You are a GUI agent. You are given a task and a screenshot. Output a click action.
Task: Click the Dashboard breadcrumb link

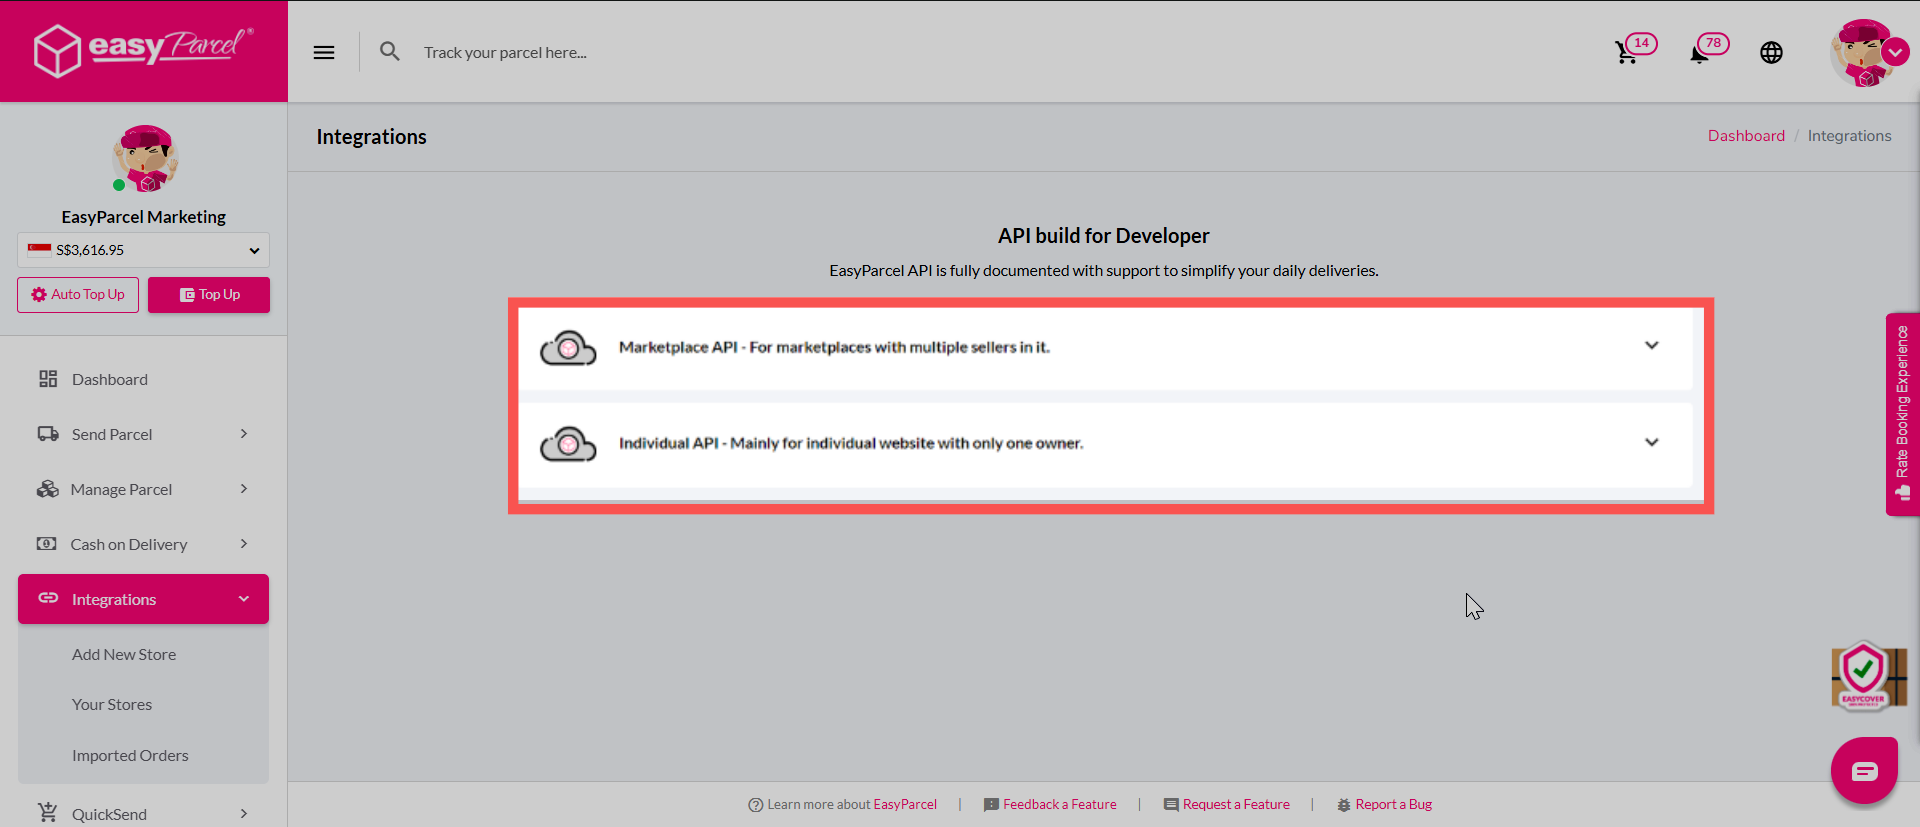click(x=1746, y=136)
